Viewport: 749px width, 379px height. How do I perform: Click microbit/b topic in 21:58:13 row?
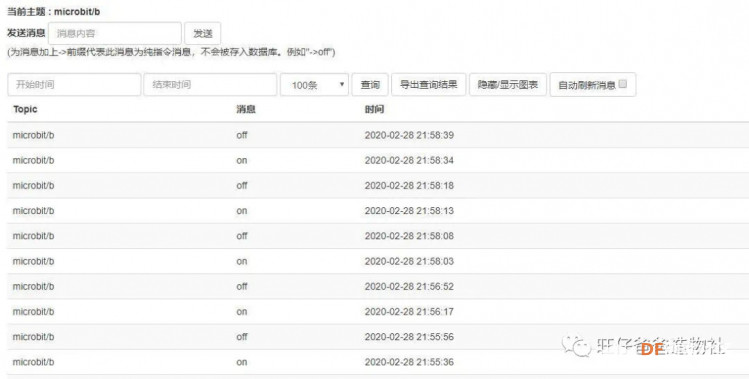33,211
